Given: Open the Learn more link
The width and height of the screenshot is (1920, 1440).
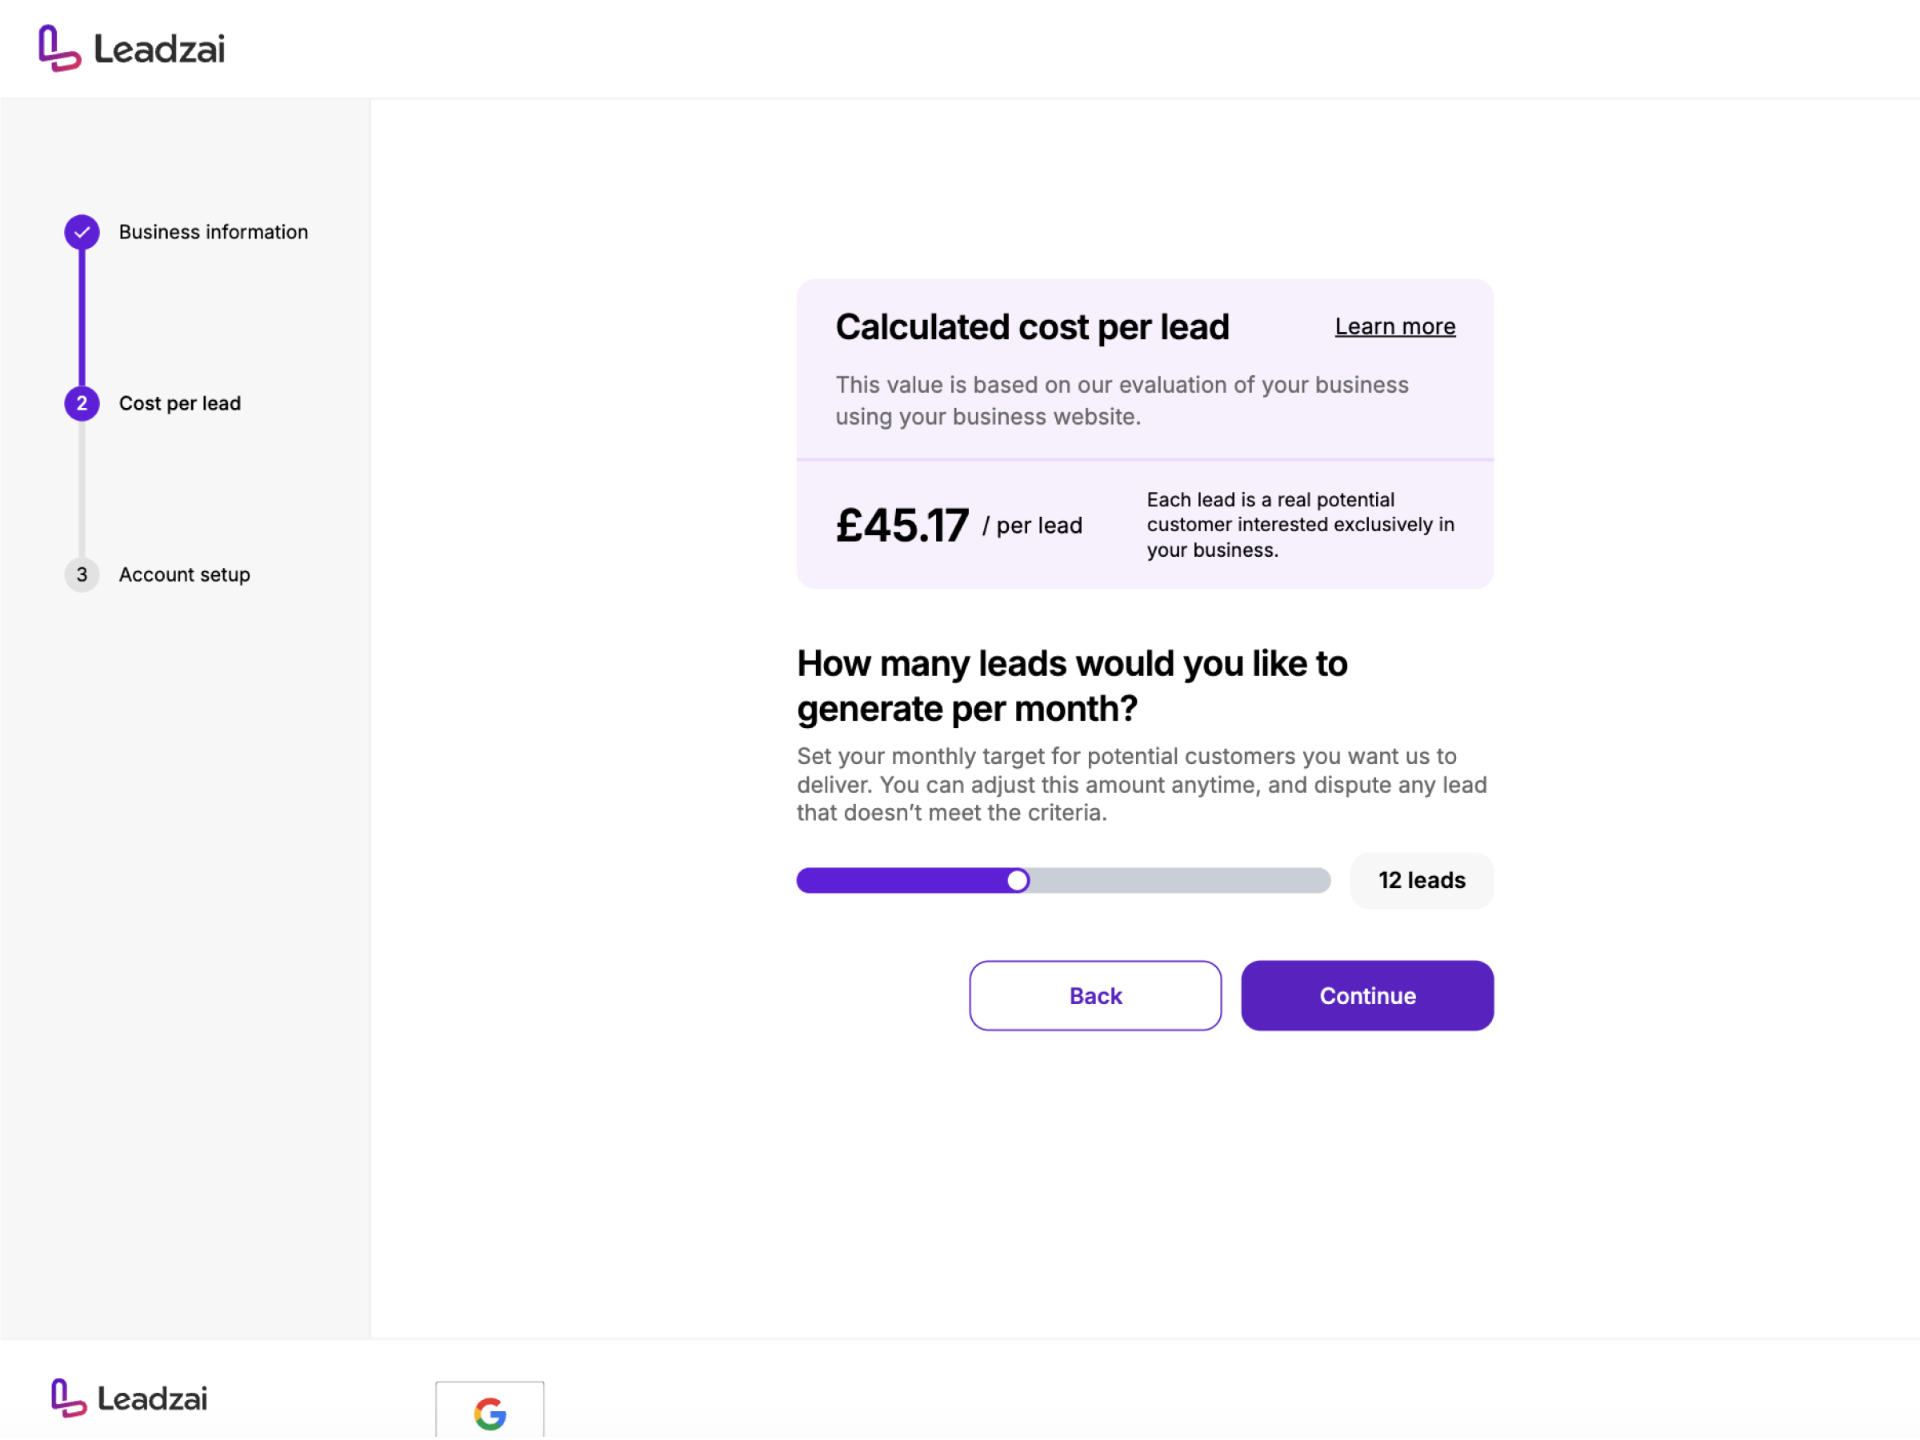Looking at the screenshot, I should pyautogui.click(x=1395, y=327).
